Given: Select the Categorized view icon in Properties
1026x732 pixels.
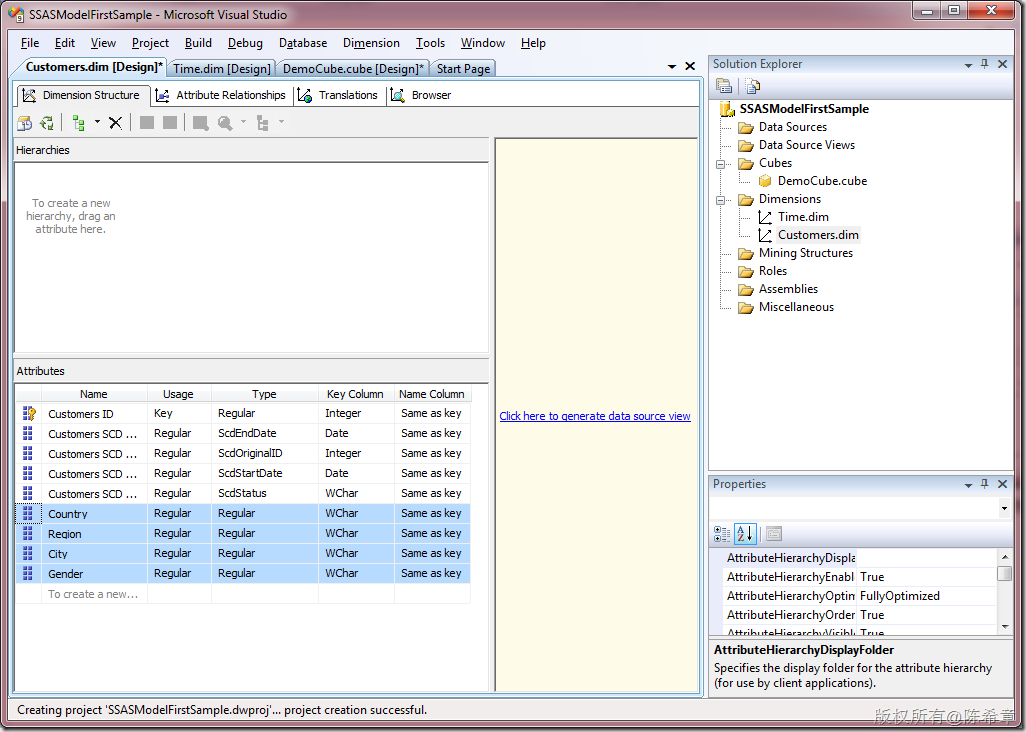Looking at the screenshot, I should pyautogui.click(x=722, y=534).
